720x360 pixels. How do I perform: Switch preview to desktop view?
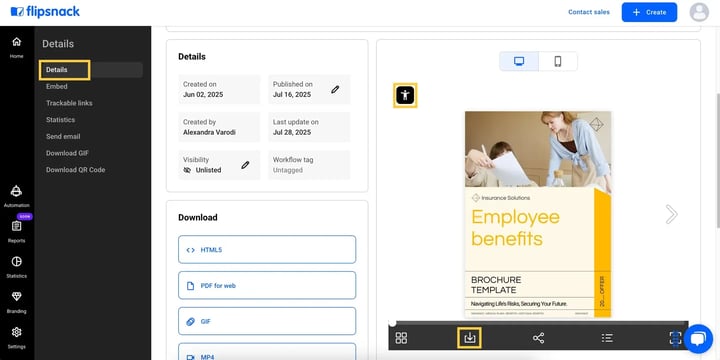pyautogui.click(x=519, y=62)
